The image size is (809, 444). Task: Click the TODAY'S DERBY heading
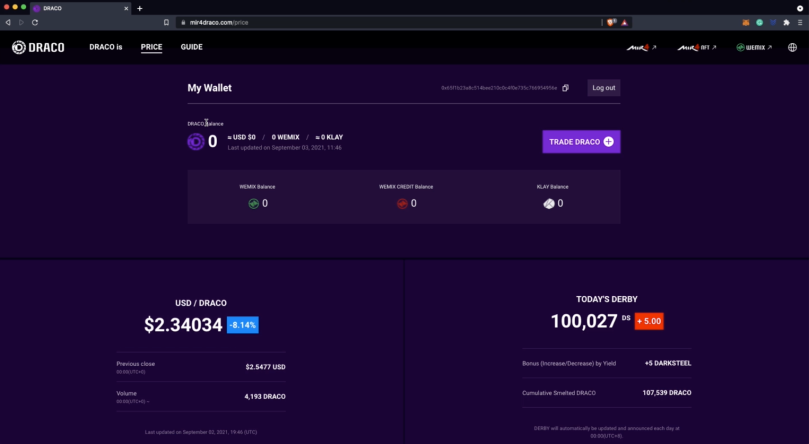607,299
